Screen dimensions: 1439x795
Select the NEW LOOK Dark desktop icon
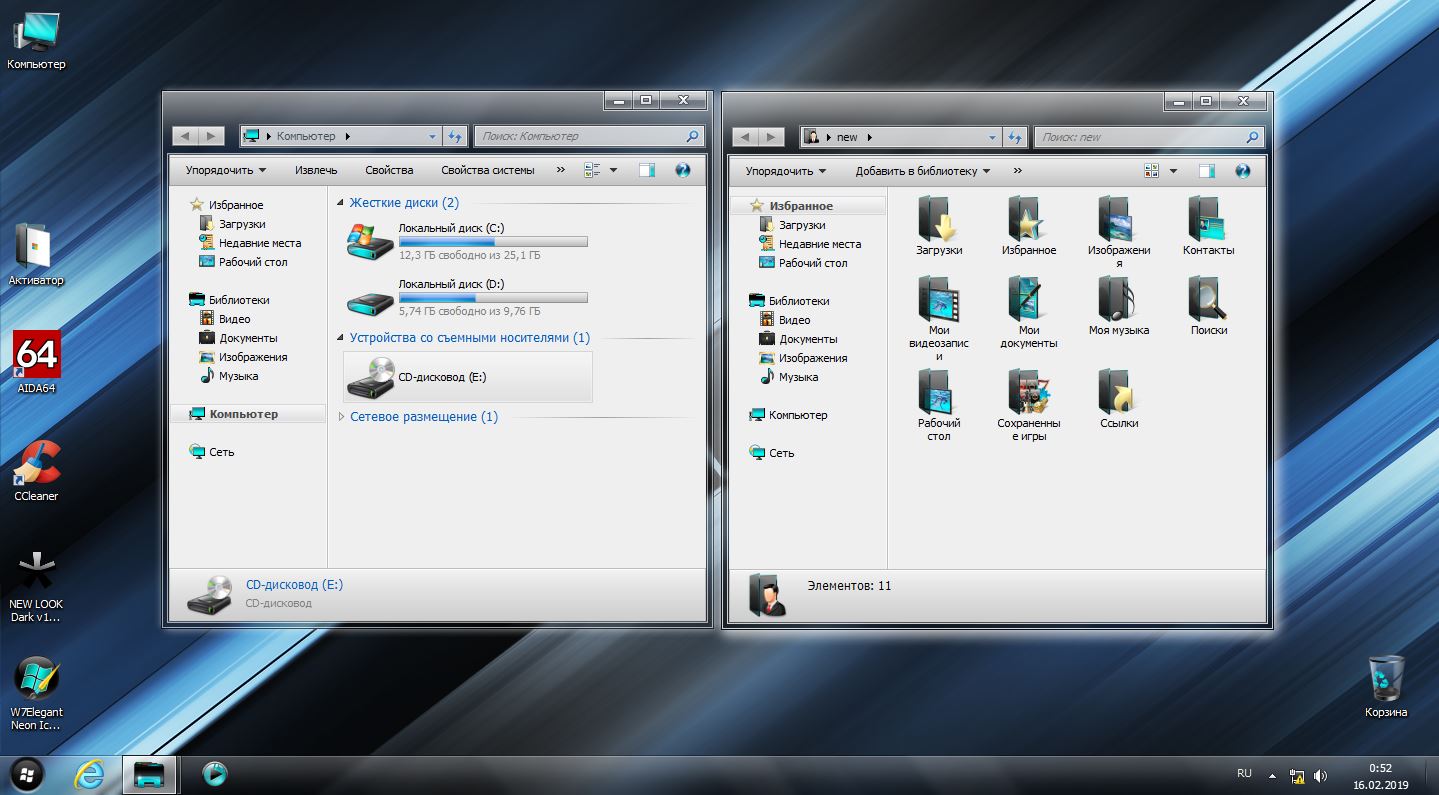pyautogui.click(x=36, y=585)
